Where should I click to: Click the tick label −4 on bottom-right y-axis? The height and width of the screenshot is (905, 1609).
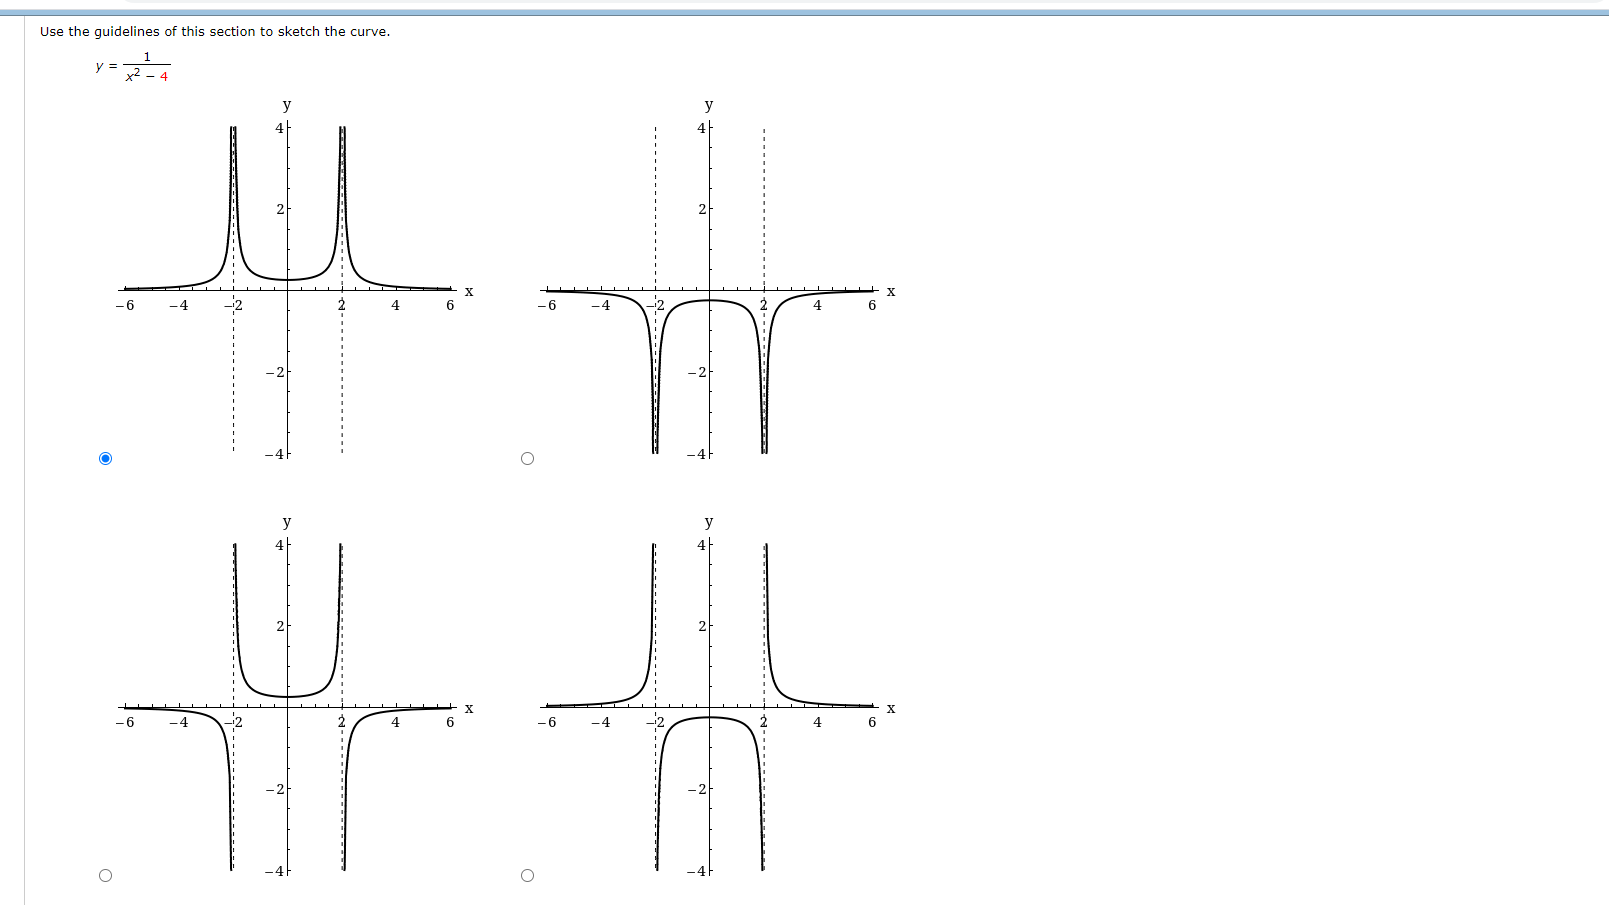tap(695, 871)
